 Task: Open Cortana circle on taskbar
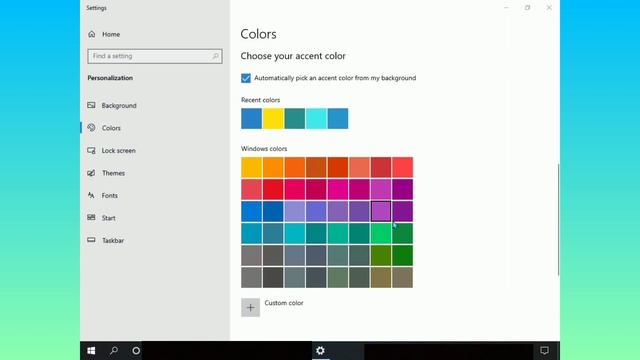136,351
